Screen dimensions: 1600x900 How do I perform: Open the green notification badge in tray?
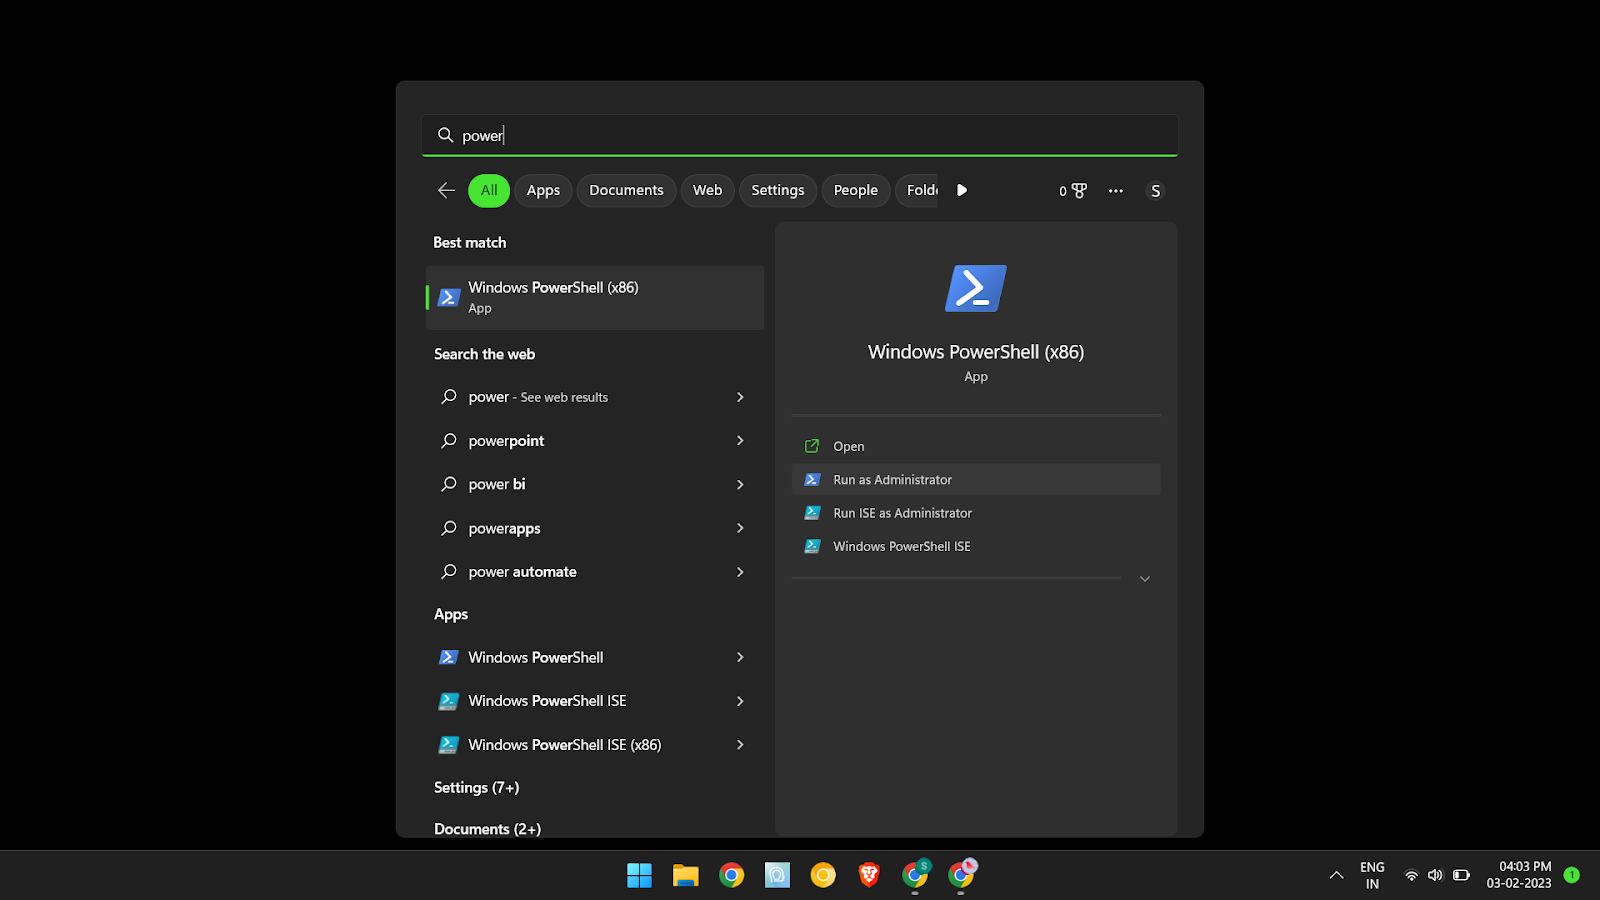[x=1572, y=875]
